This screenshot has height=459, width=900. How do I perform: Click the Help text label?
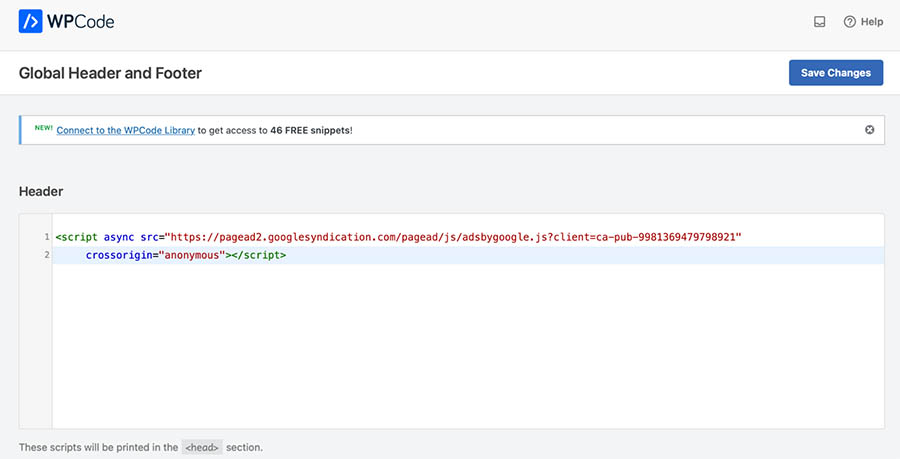point(872,22)
